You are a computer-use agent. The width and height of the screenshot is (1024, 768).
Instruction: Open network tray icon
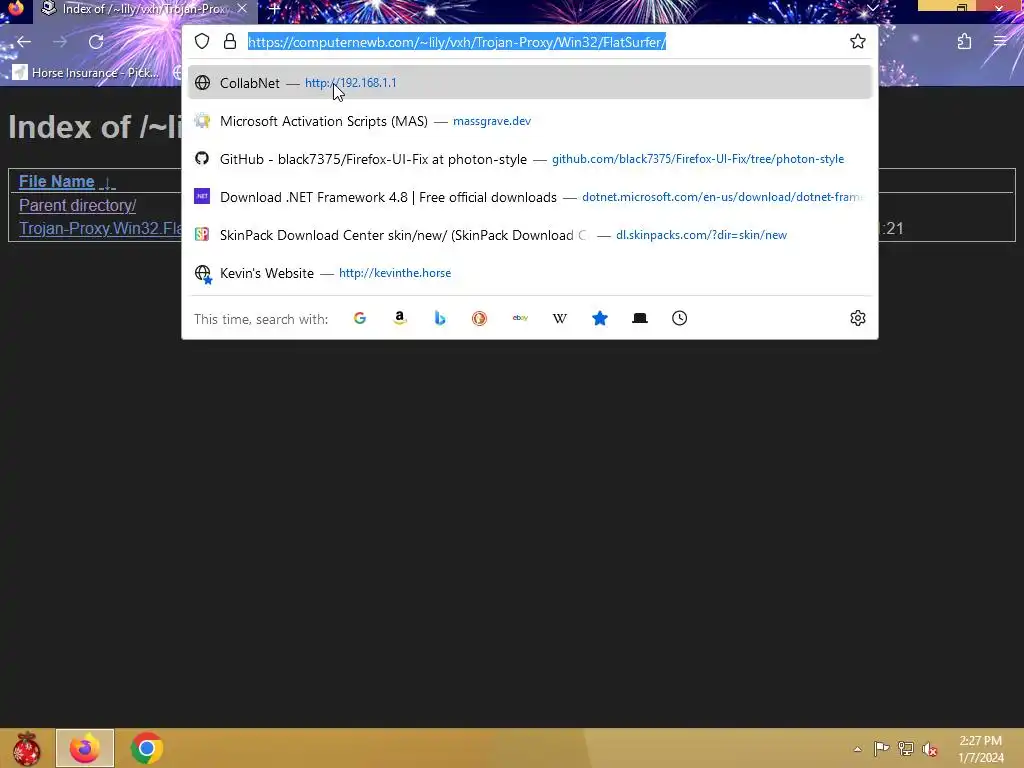[x=905, y=748]
